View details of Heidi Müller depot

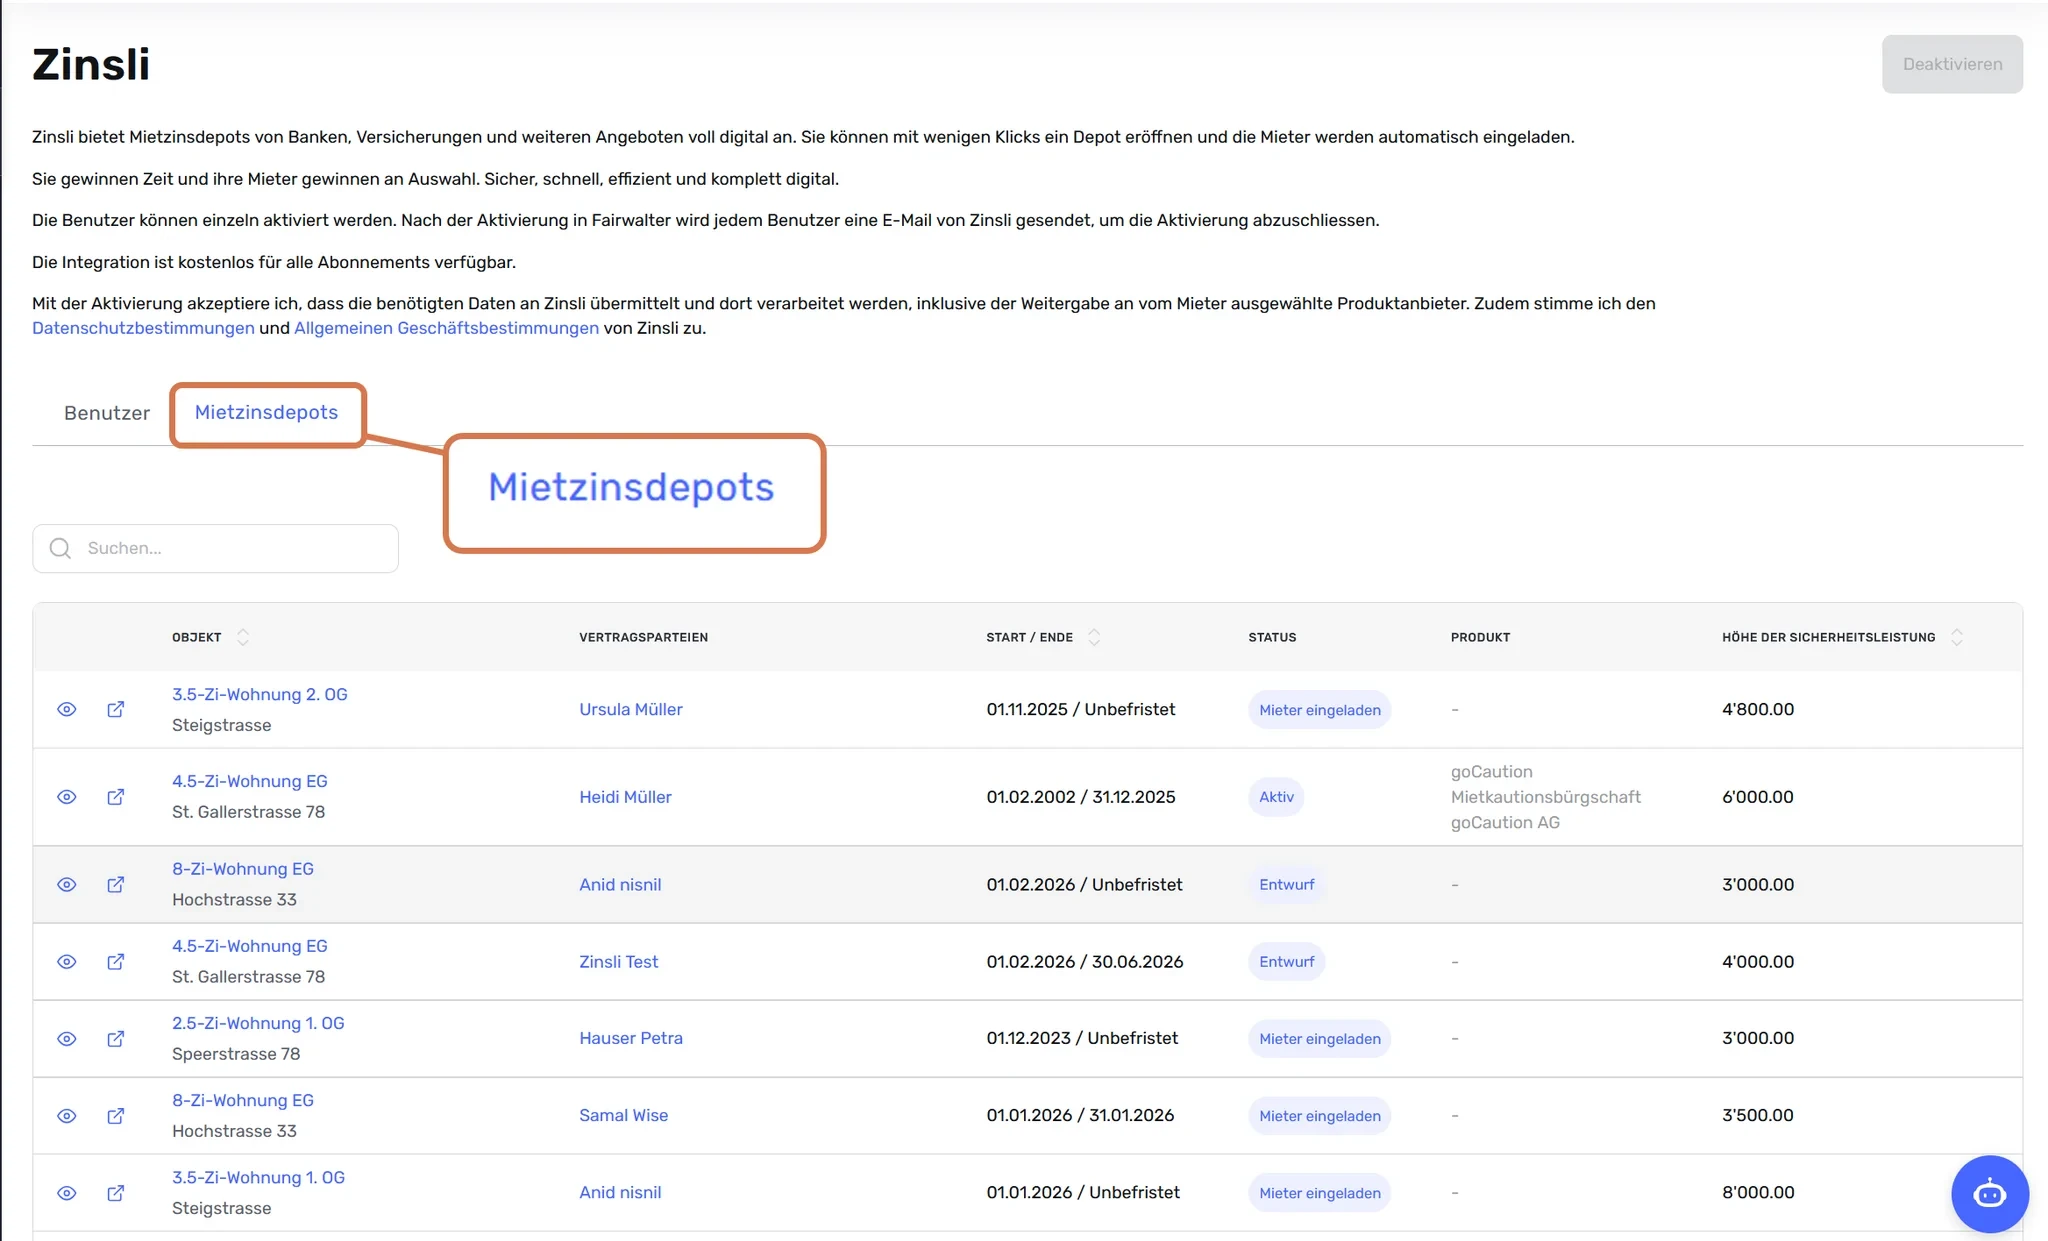coord(67,797)
